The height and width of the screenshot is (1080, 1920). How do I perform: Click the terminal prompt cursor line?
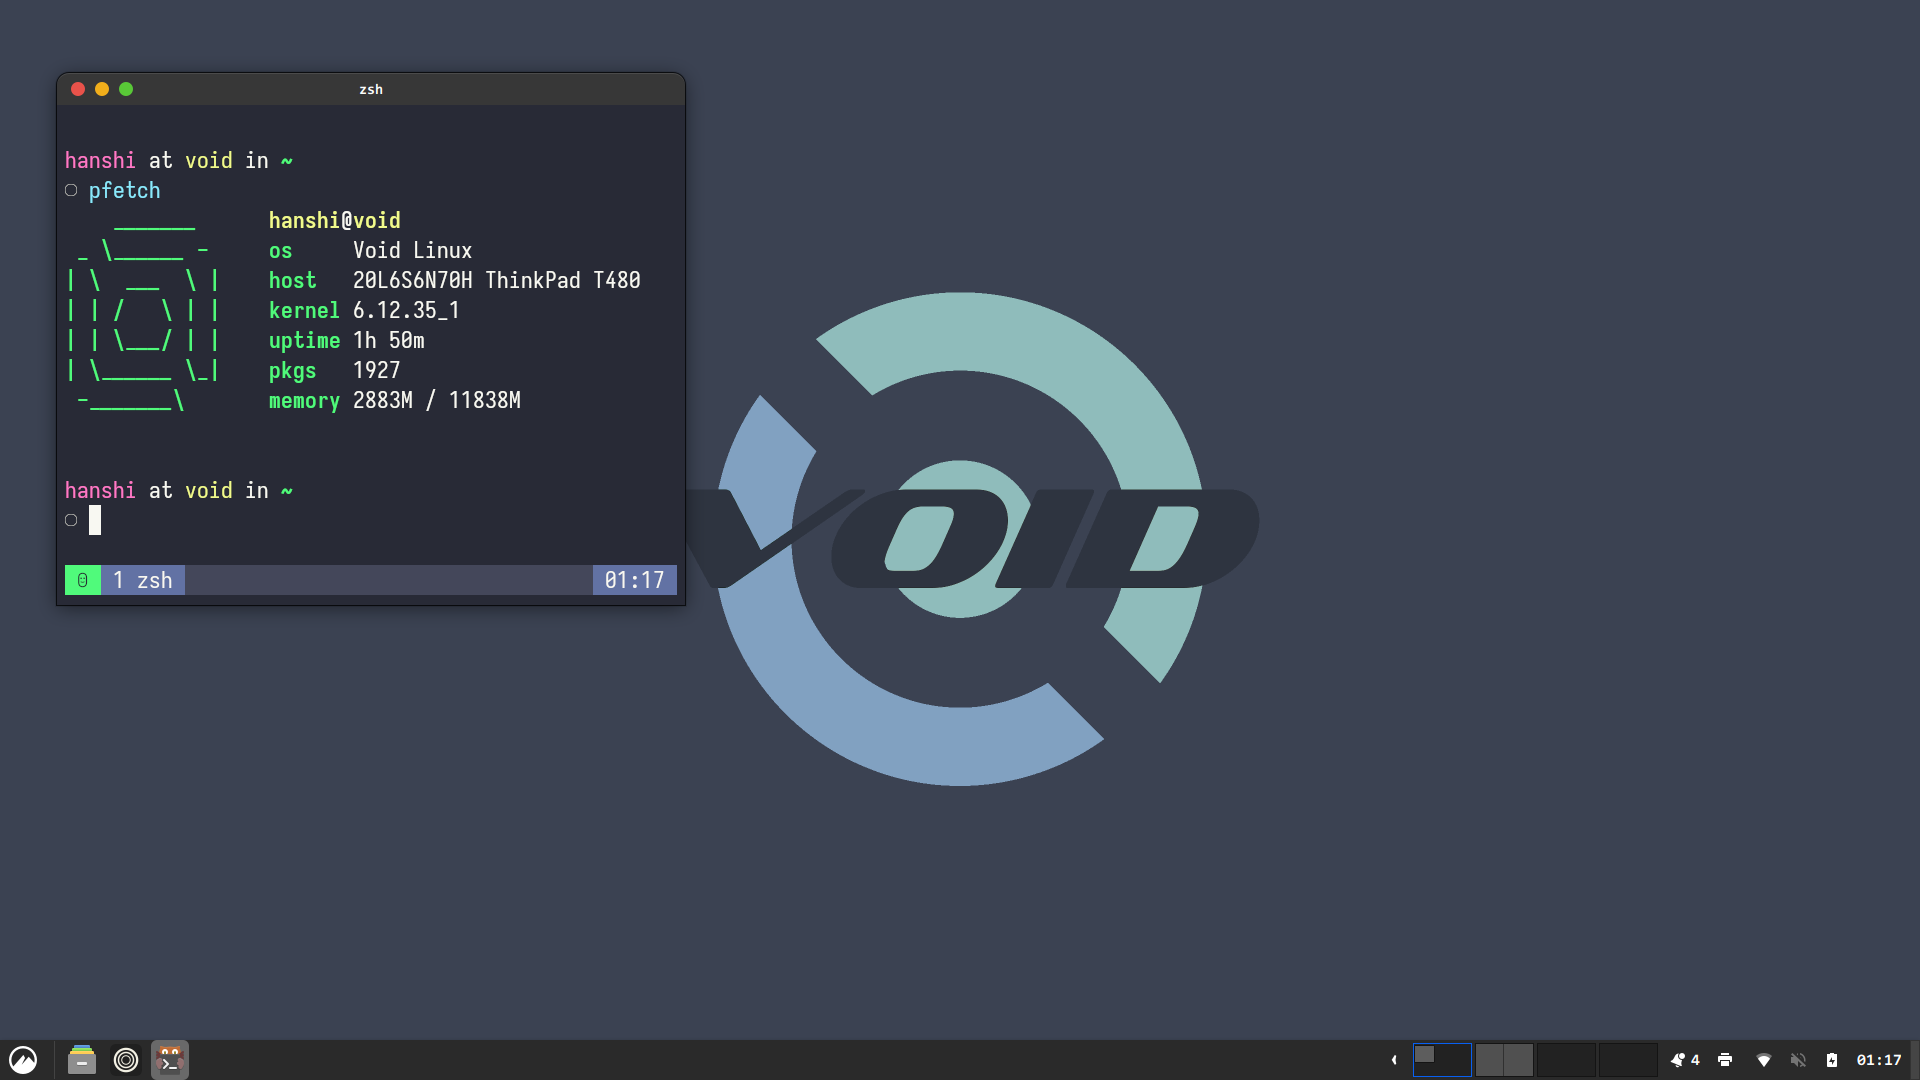click(x=95, y=520)
